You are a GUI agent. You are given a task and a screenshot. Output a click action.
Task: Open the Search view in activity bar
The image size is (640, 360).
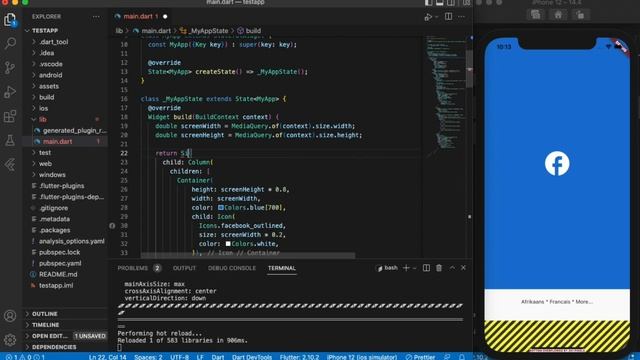[10, 43]
